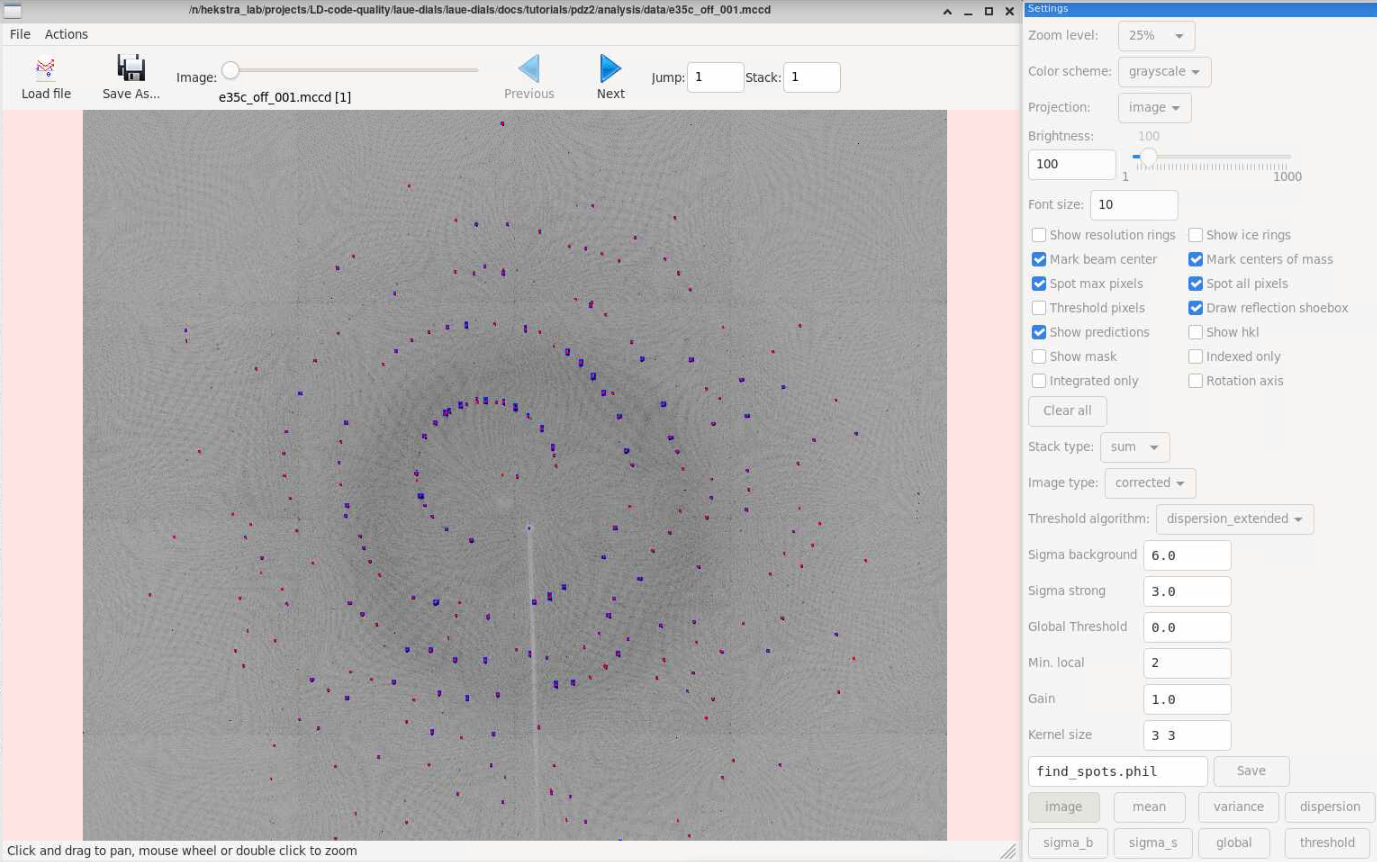Advance with the Next arrow icon

[610, 69]
